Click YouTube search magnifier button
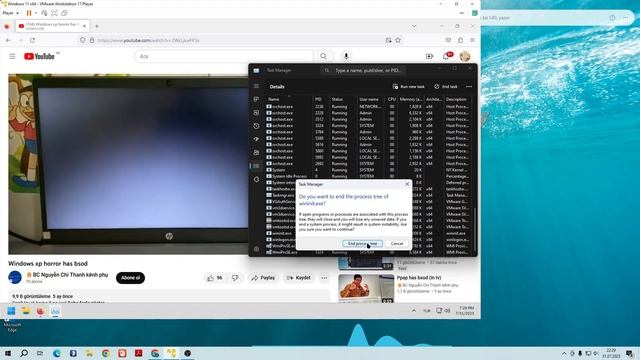The width and height of the screenshot is (640, 360). tap(323, 56)
